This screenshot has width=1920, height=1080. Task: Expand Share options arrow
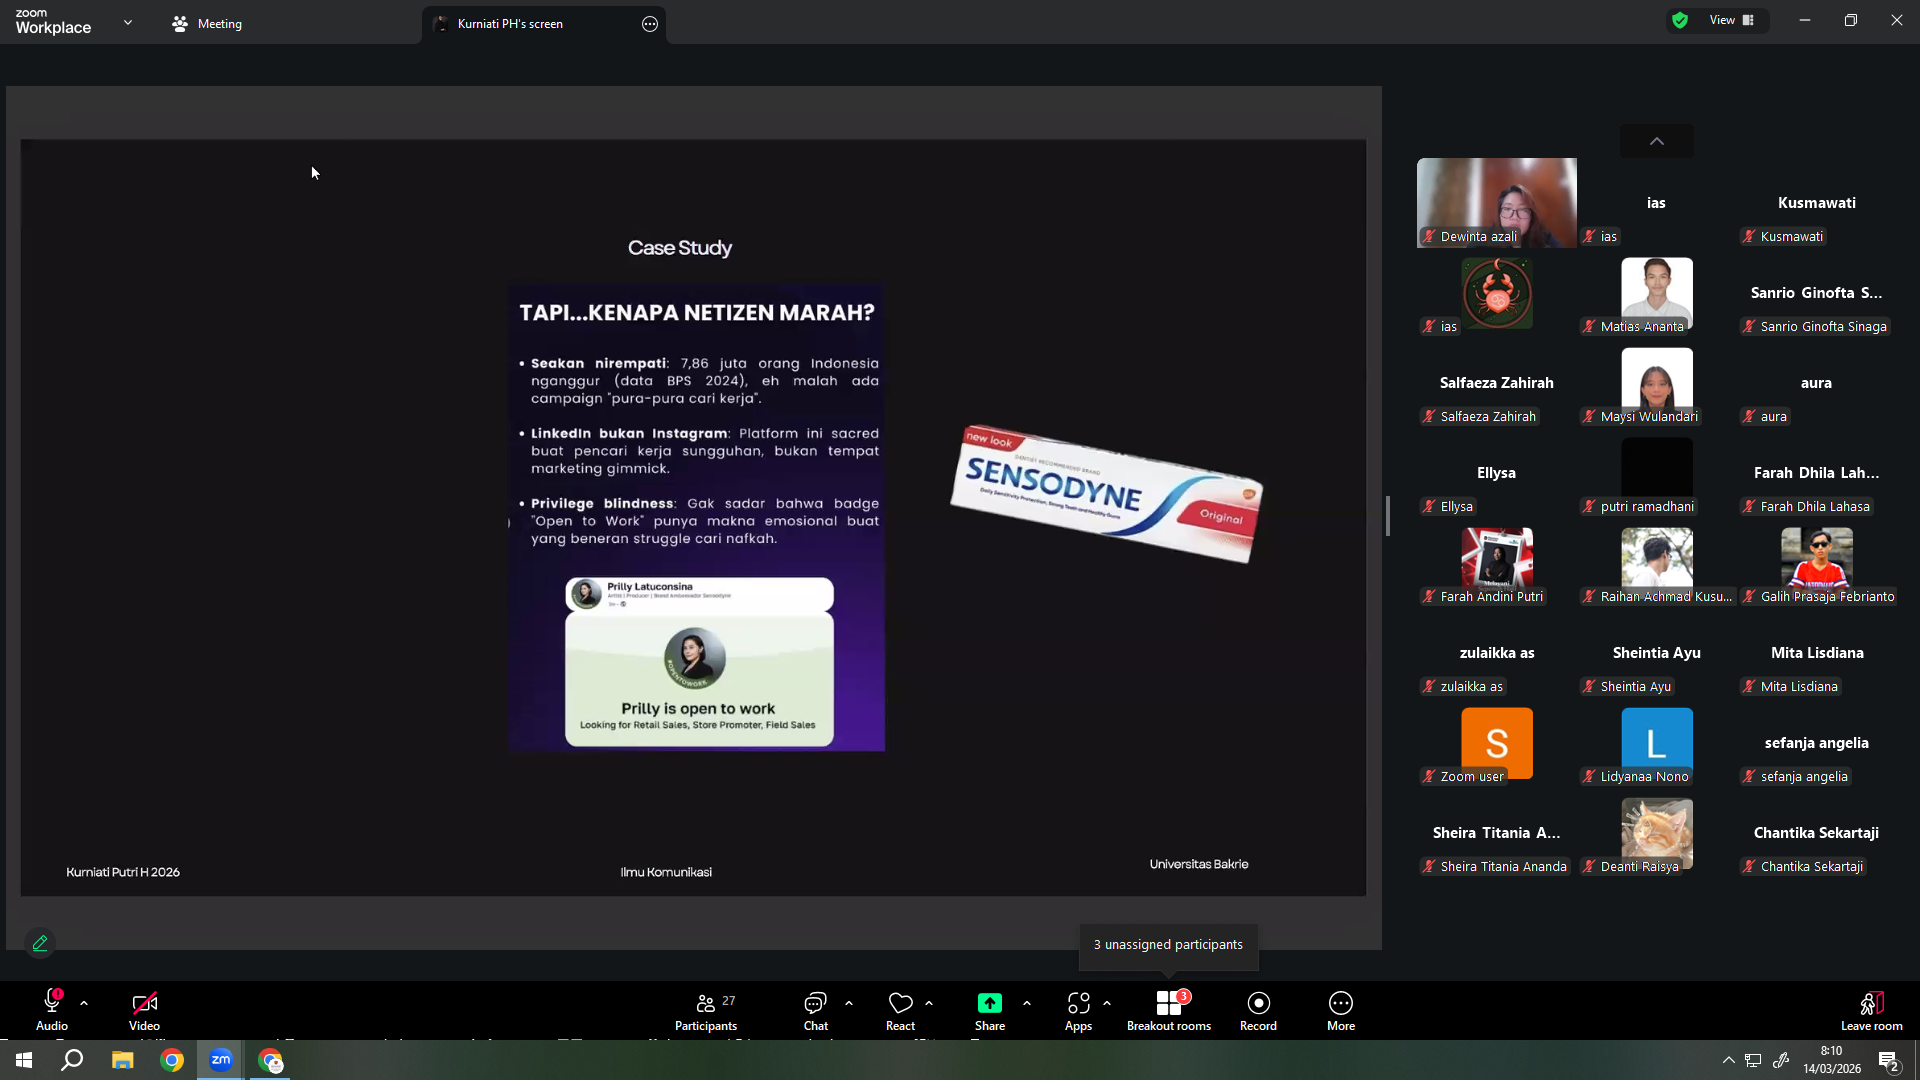click(1027, 1003)
